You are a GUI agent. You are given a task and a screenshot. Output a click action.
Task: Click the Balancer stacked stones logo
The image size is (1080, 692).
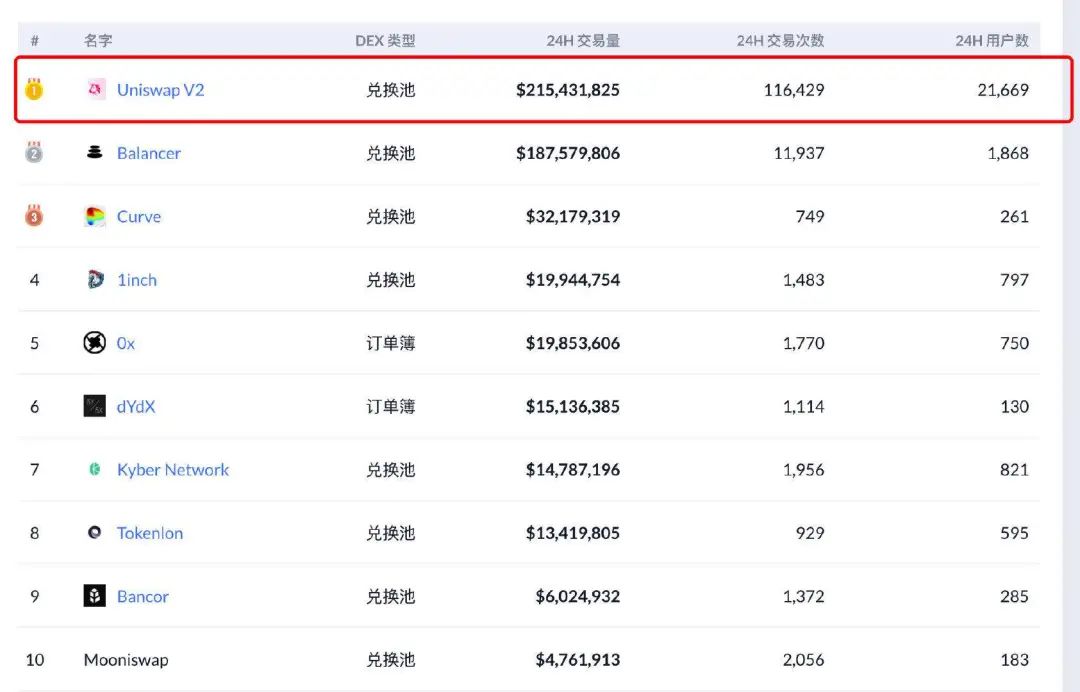click(x=94, y=152)
